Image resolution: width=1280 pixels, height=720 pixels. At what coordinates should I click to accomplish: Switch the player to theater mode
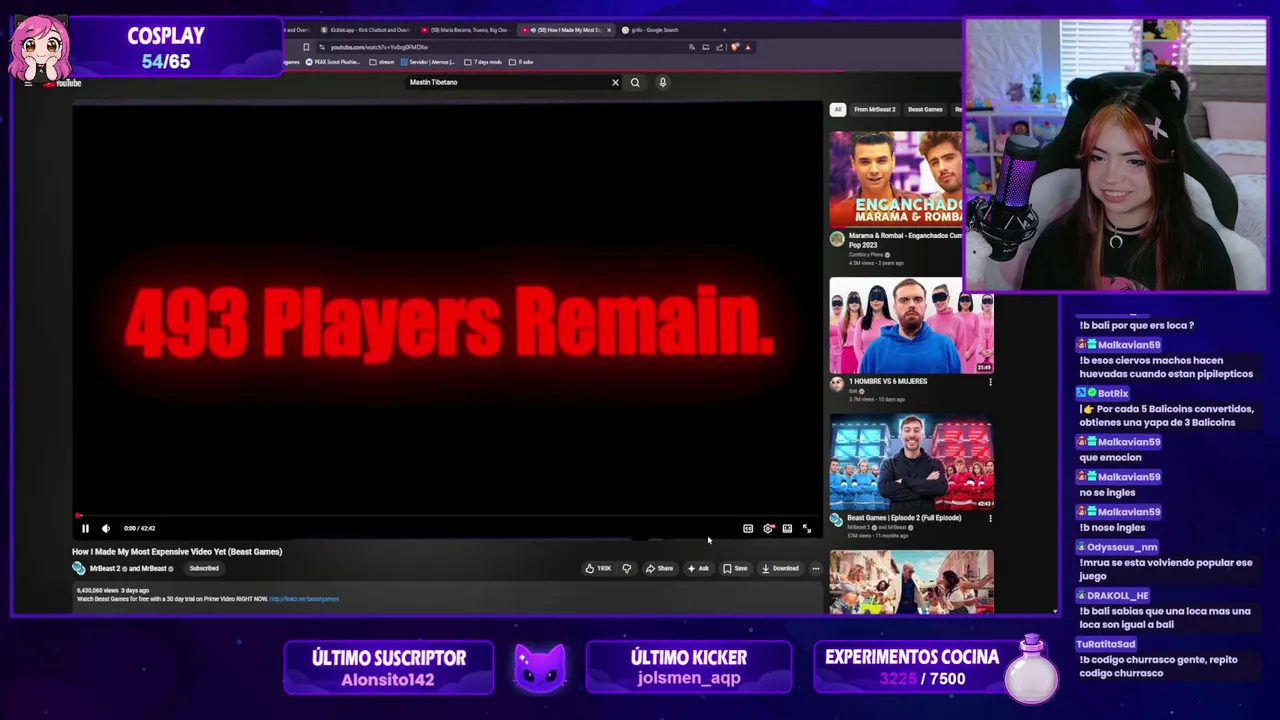787,528
